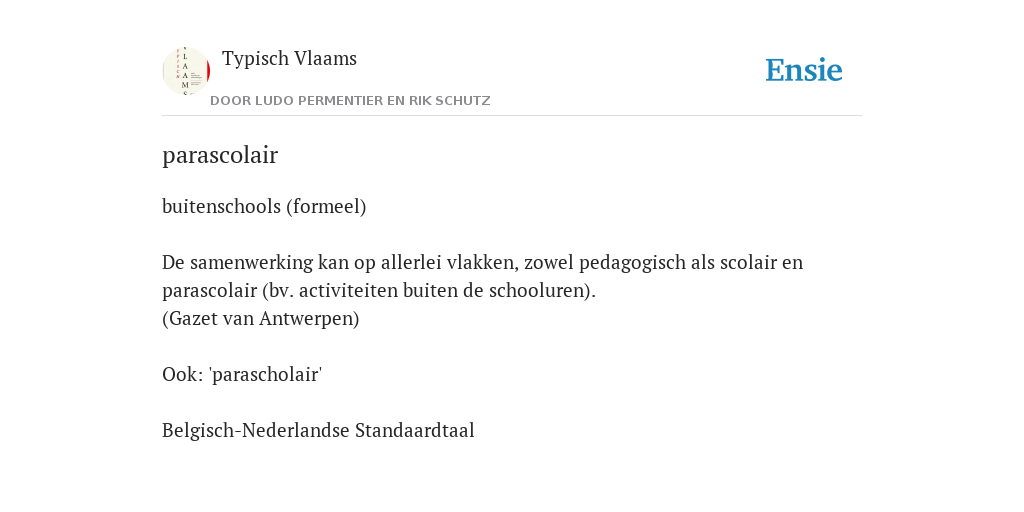The image size is (1024, 512).
Task: Click the definition text 'buitenschools (formeel)'
Action: (x=264, y=206)
